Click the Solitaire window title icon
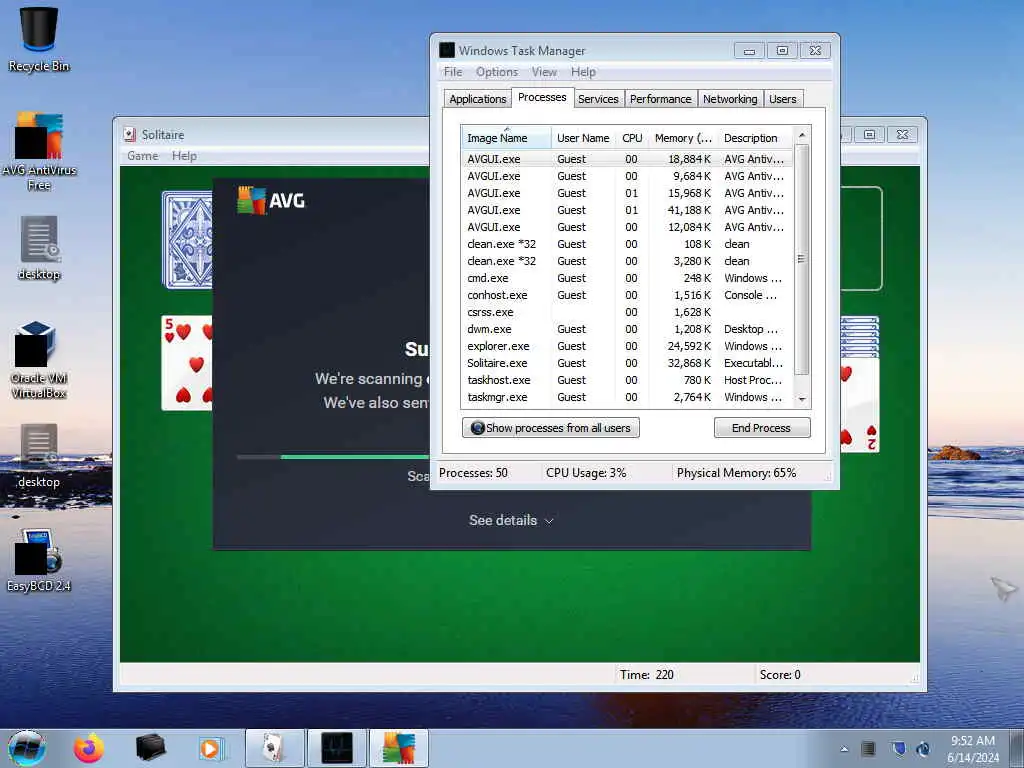Viewport: 1024px width, 768px height. click(129, 135)
